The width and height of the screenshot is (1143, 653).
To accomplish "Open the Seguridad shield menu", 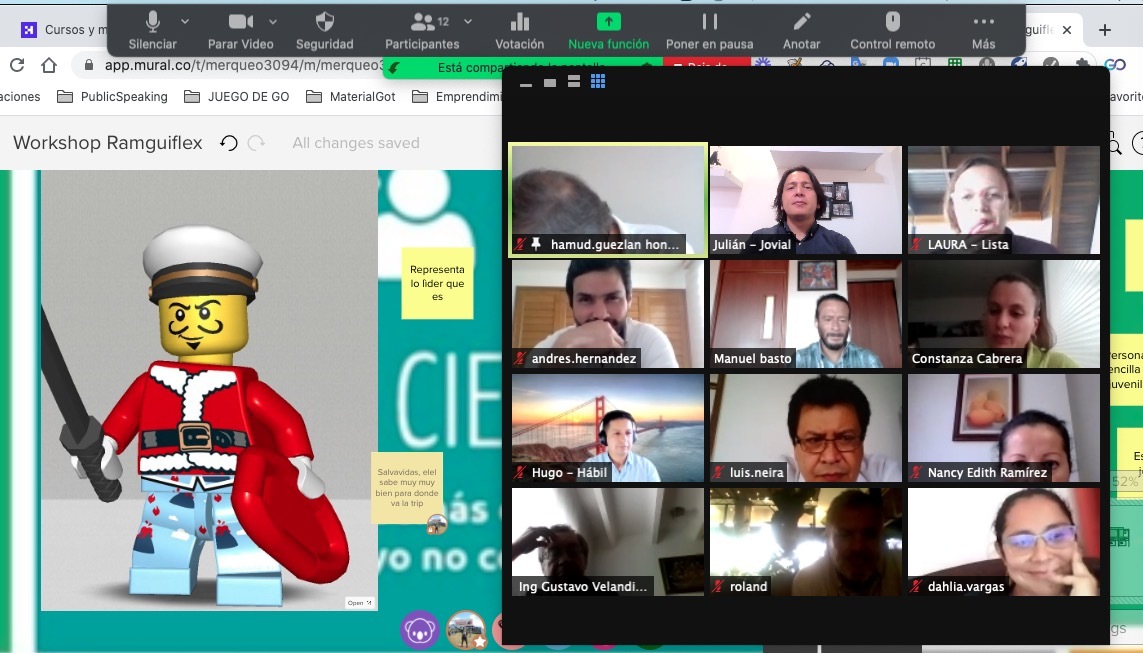I will 324,31.
